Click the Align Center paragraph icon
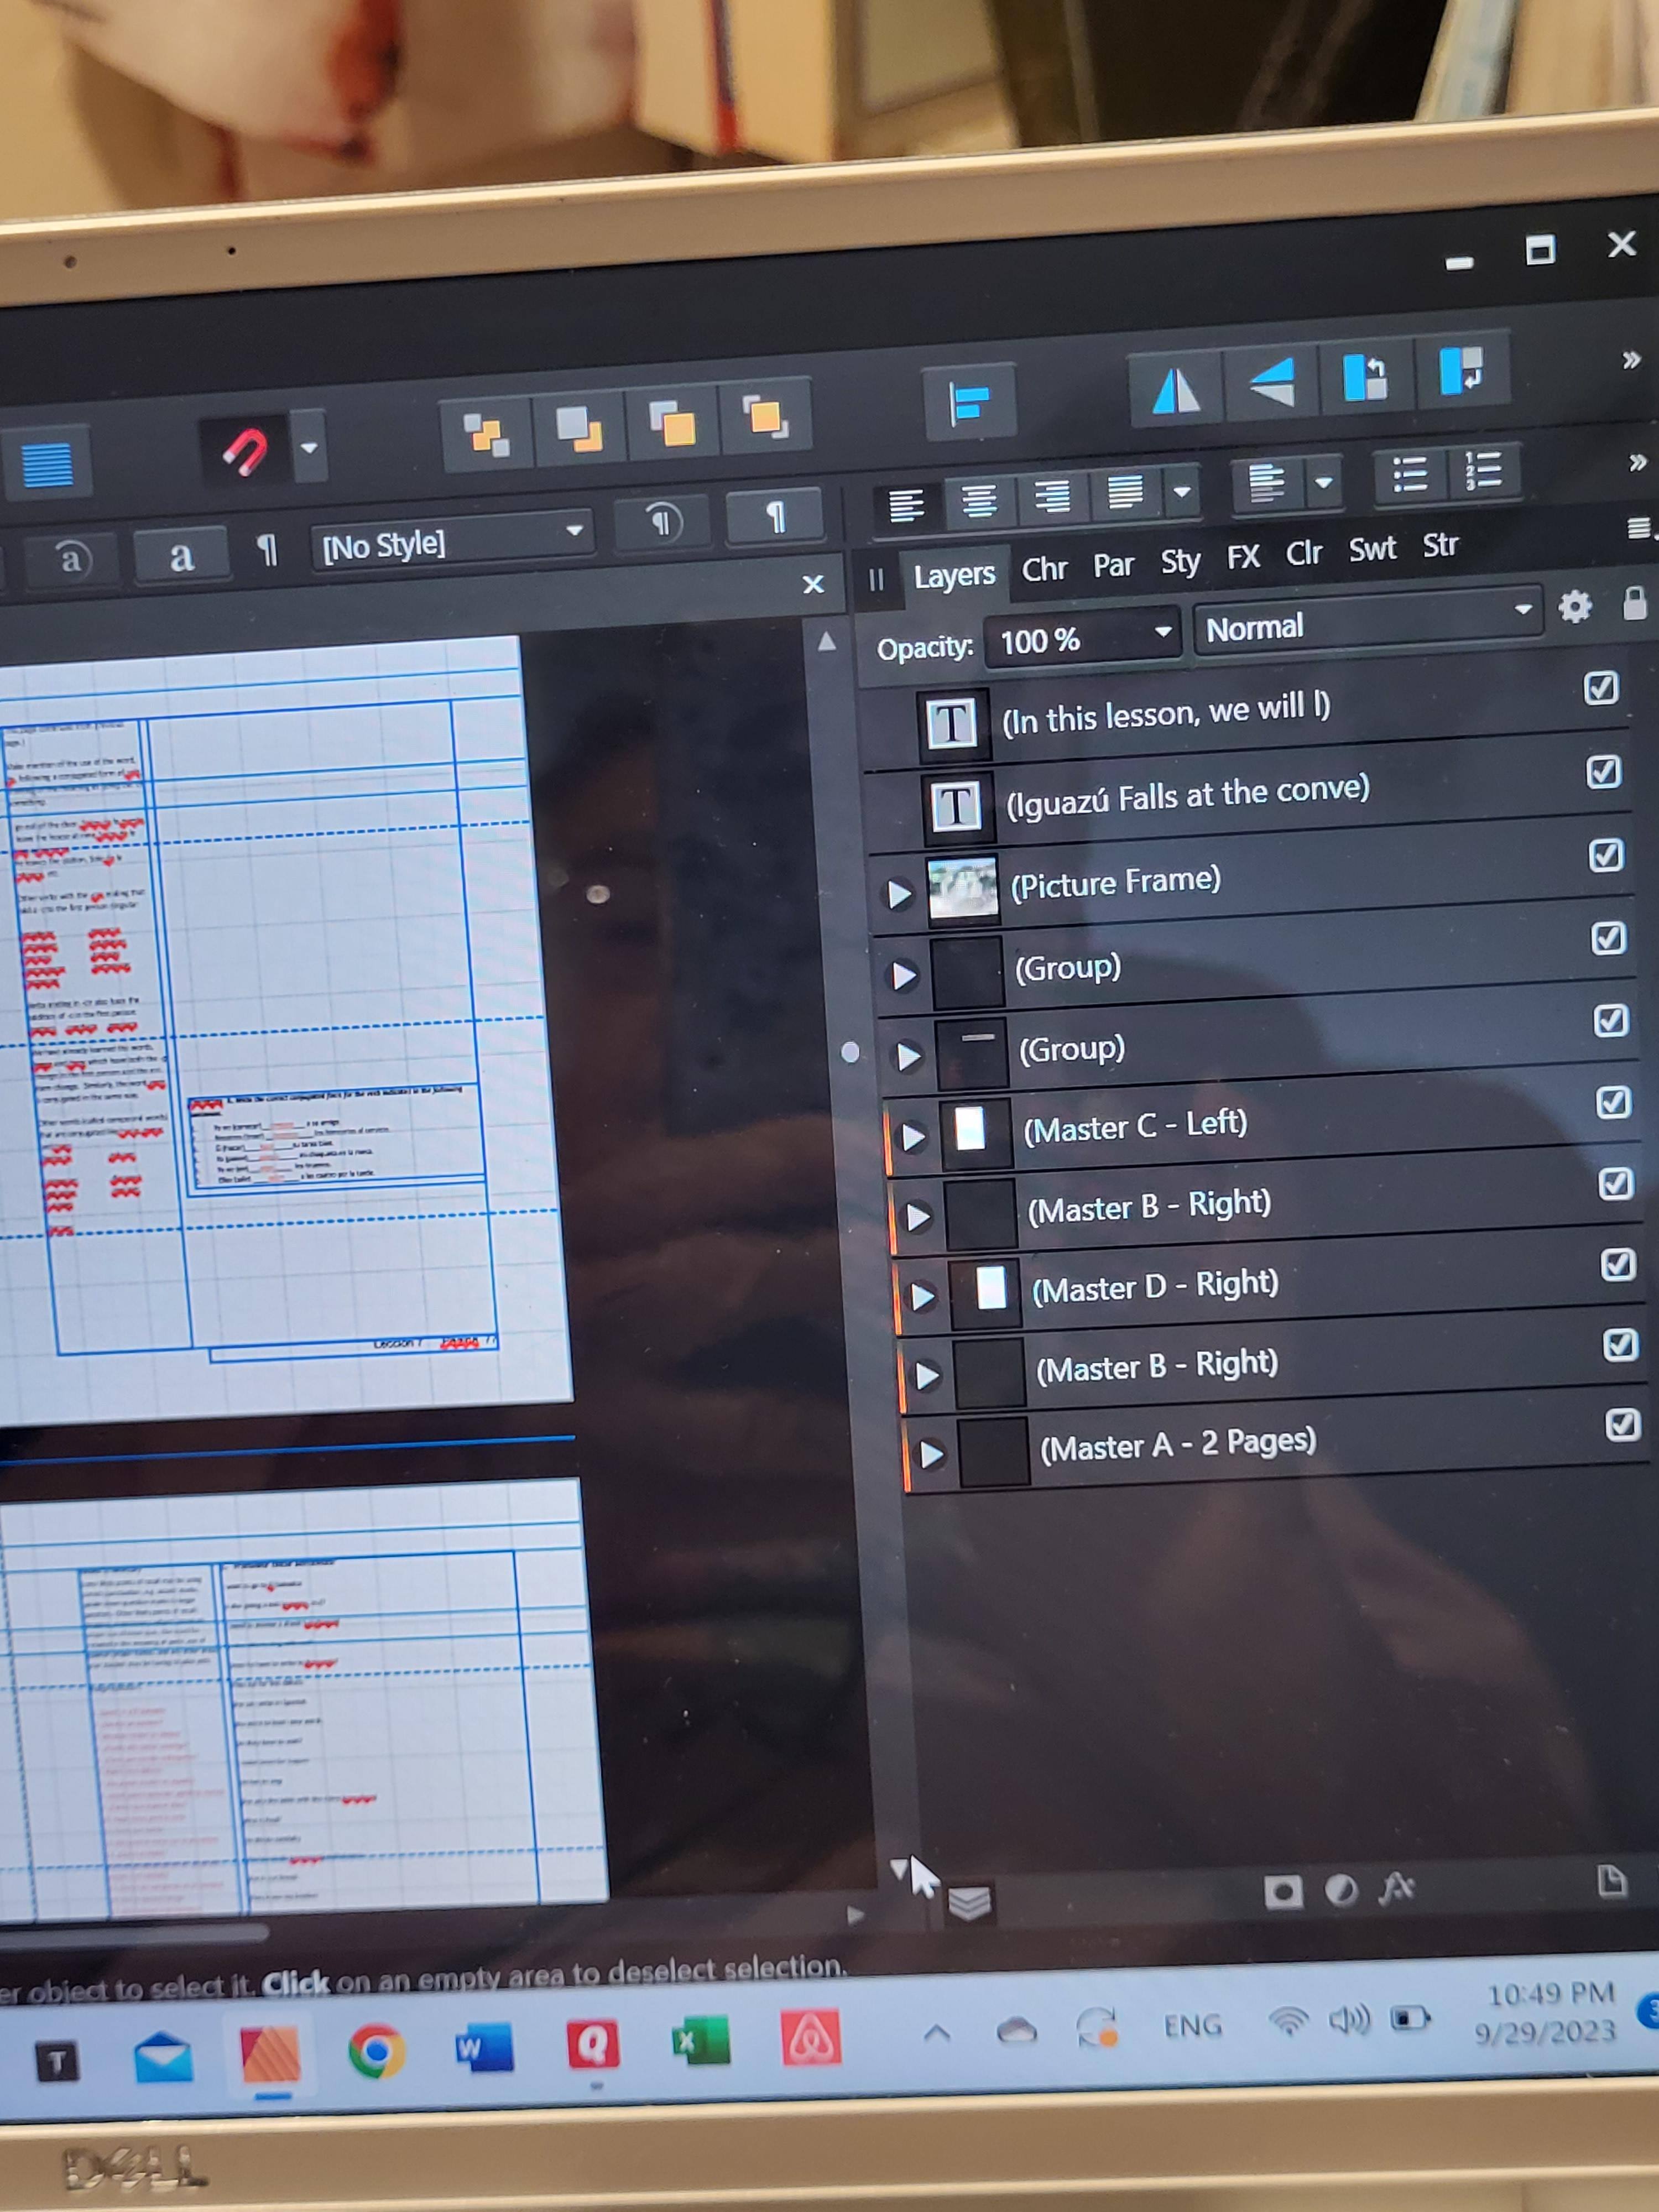Screen dimensions: 1659x2212 [x=979, y=500]
